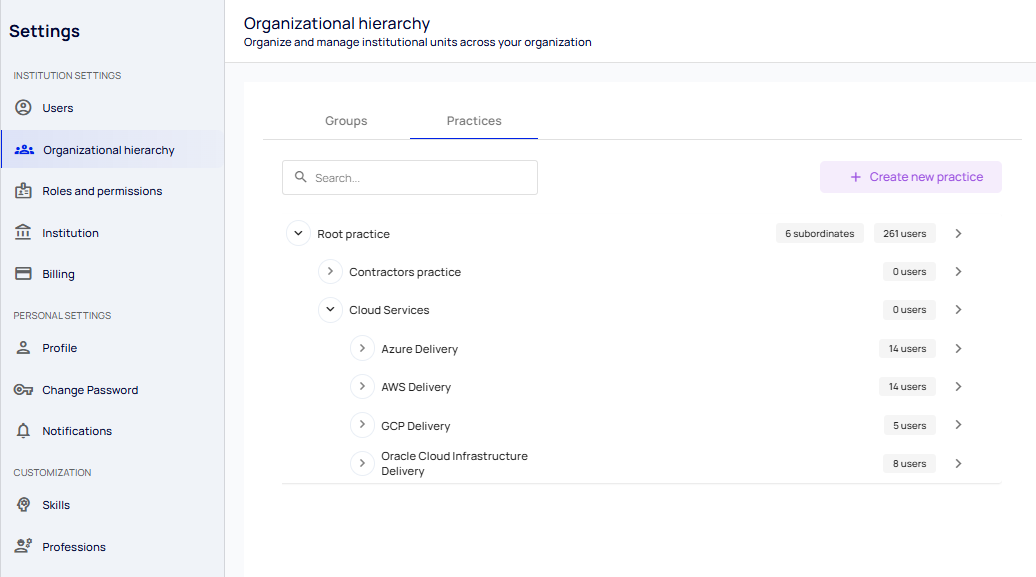Open details arrow for AWS Delivery row

958,387
